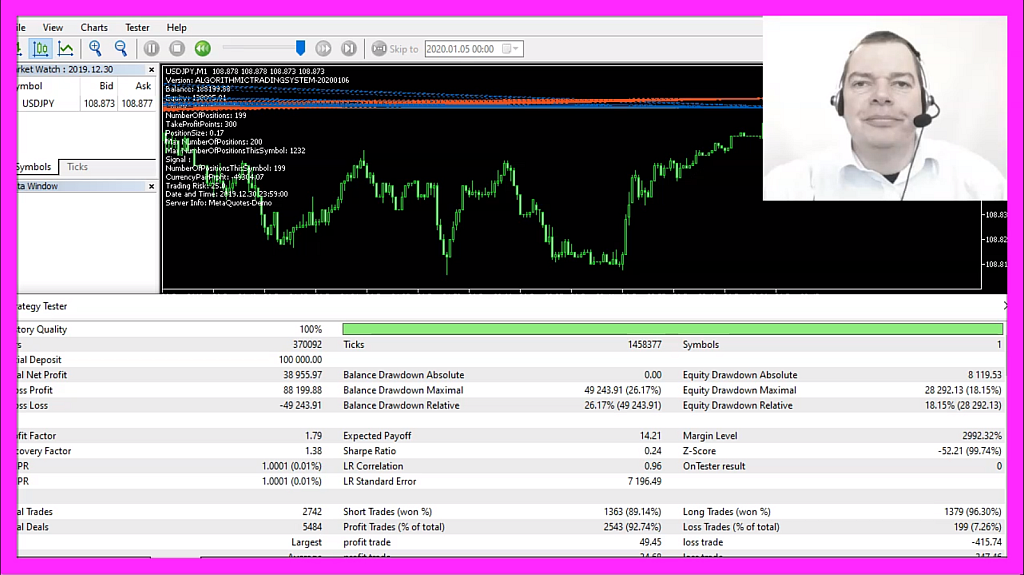The width and height of the screenshot is (1024, 575).
Task: Switch to line chart mode icon
Action: (66, 48)
